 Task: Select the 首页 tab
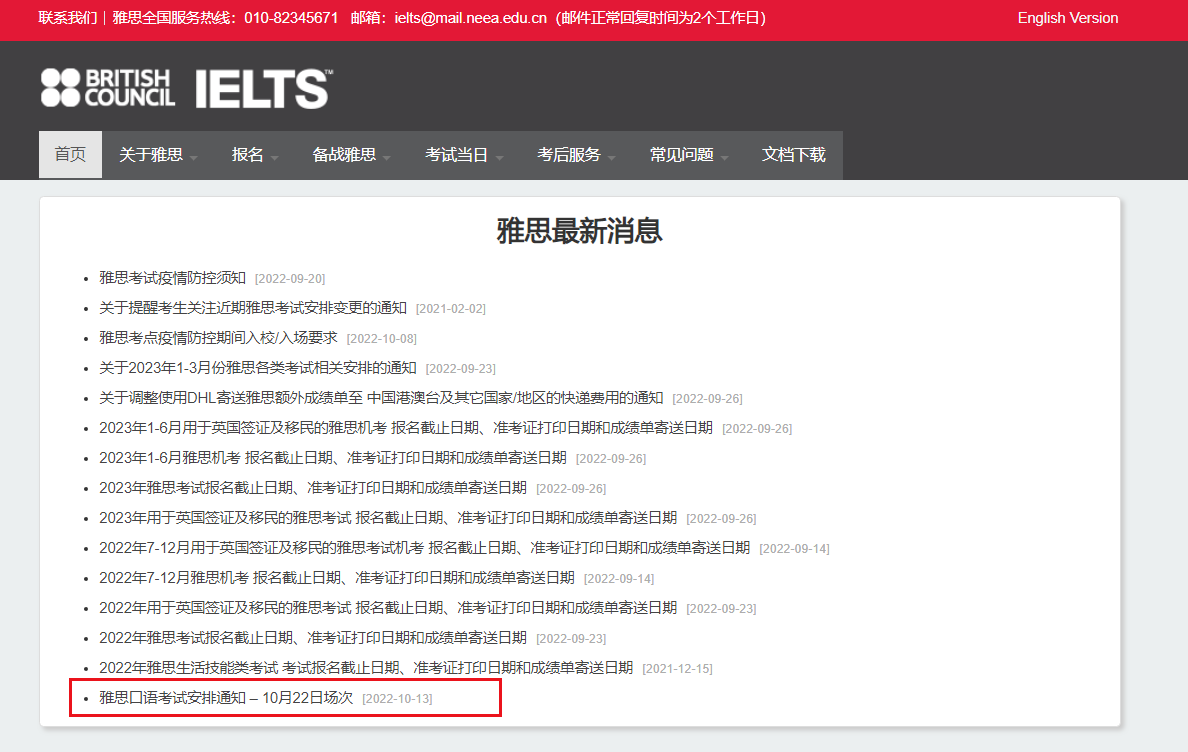[70, 154]
